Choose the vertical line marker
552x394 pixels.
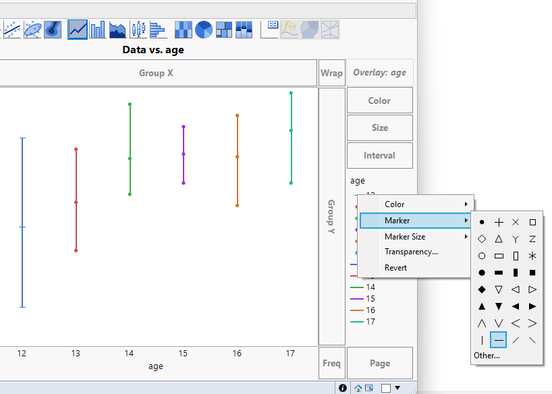point(482,340)
